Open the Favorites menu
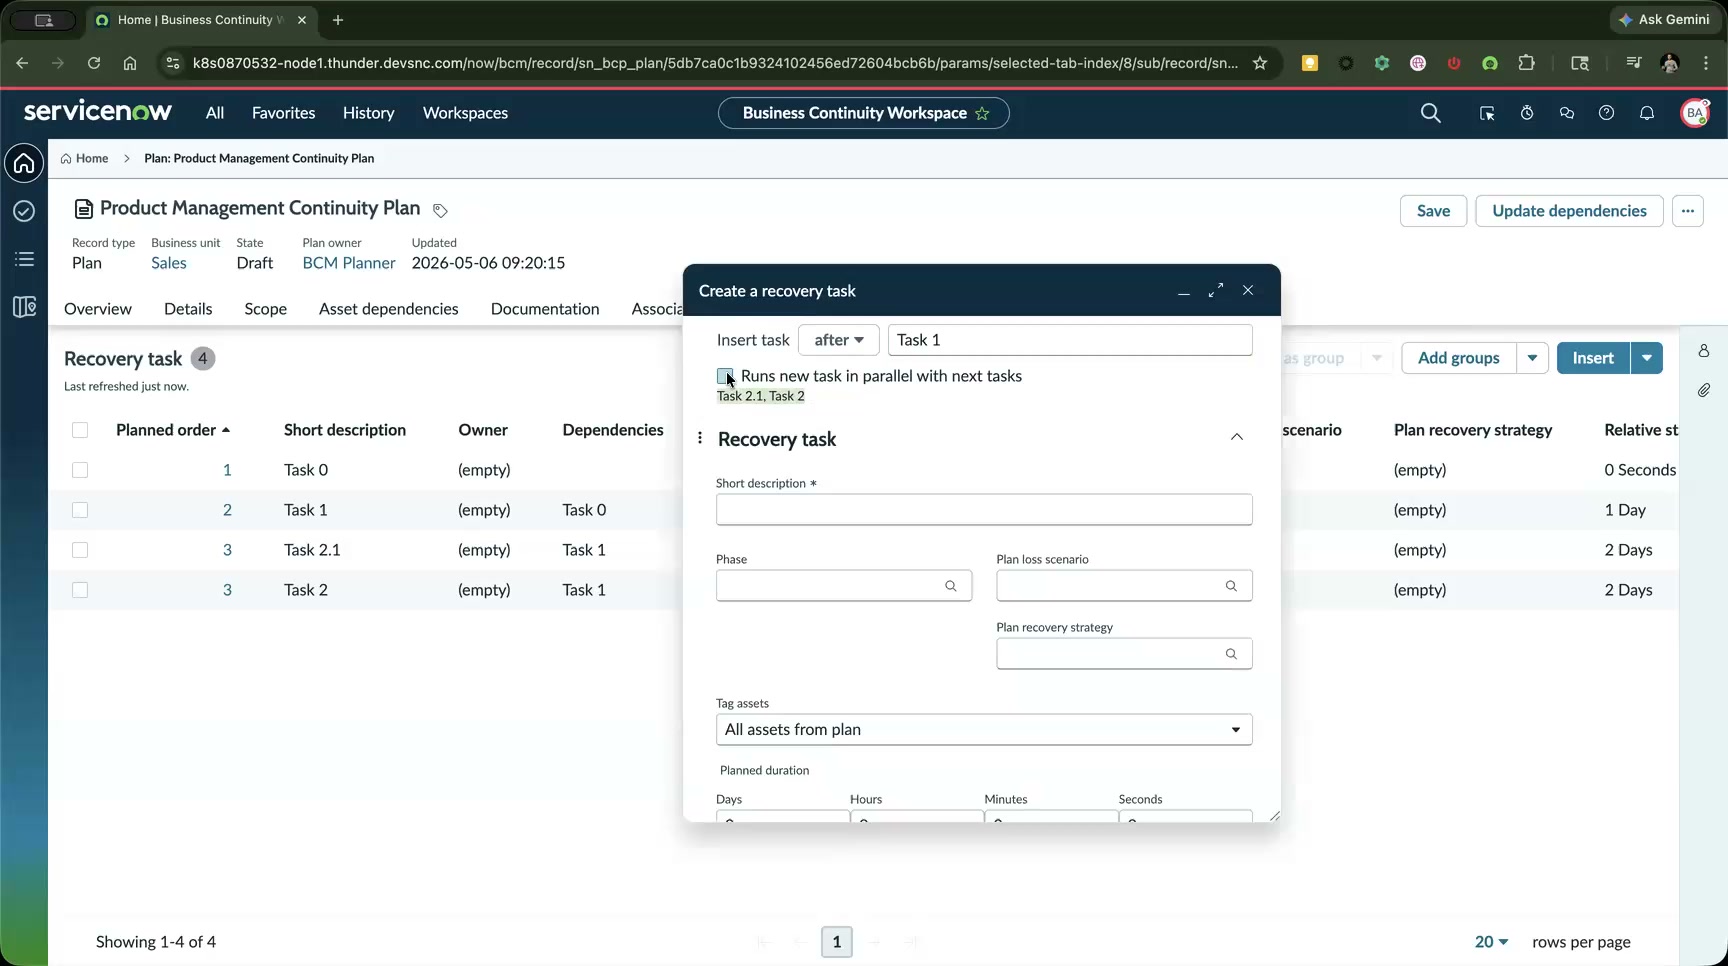 coord(283,113)
